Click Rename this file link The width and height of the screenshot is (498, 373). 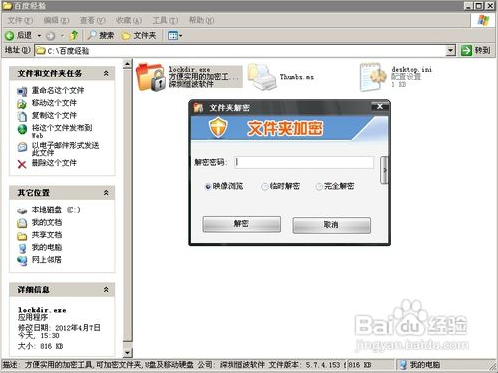pos(58,91)
